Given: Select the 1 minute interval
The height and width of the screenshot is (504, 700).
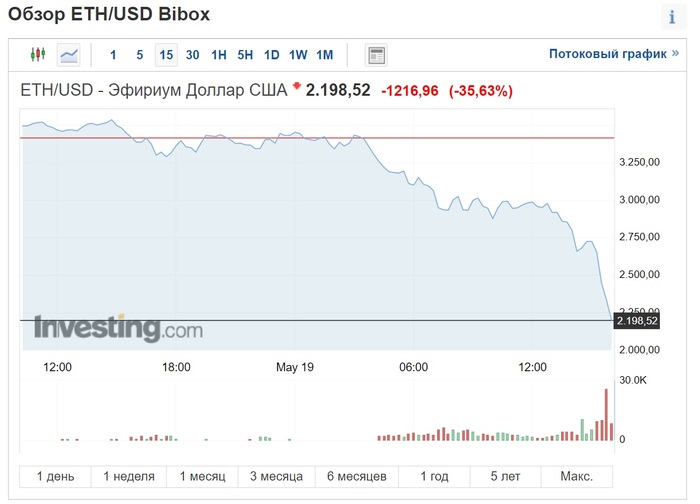Looking at the screenshot, I should coord(113,55).
